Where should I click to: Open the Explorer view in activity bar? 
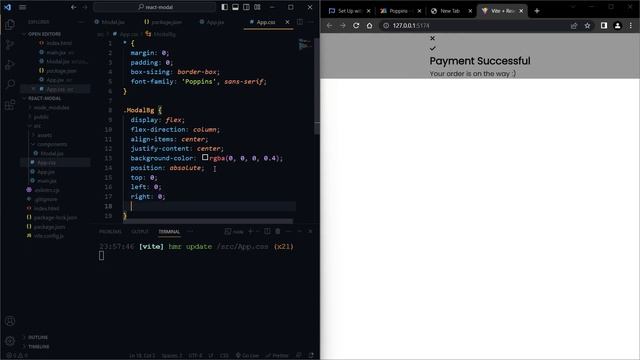click(10, 24)
